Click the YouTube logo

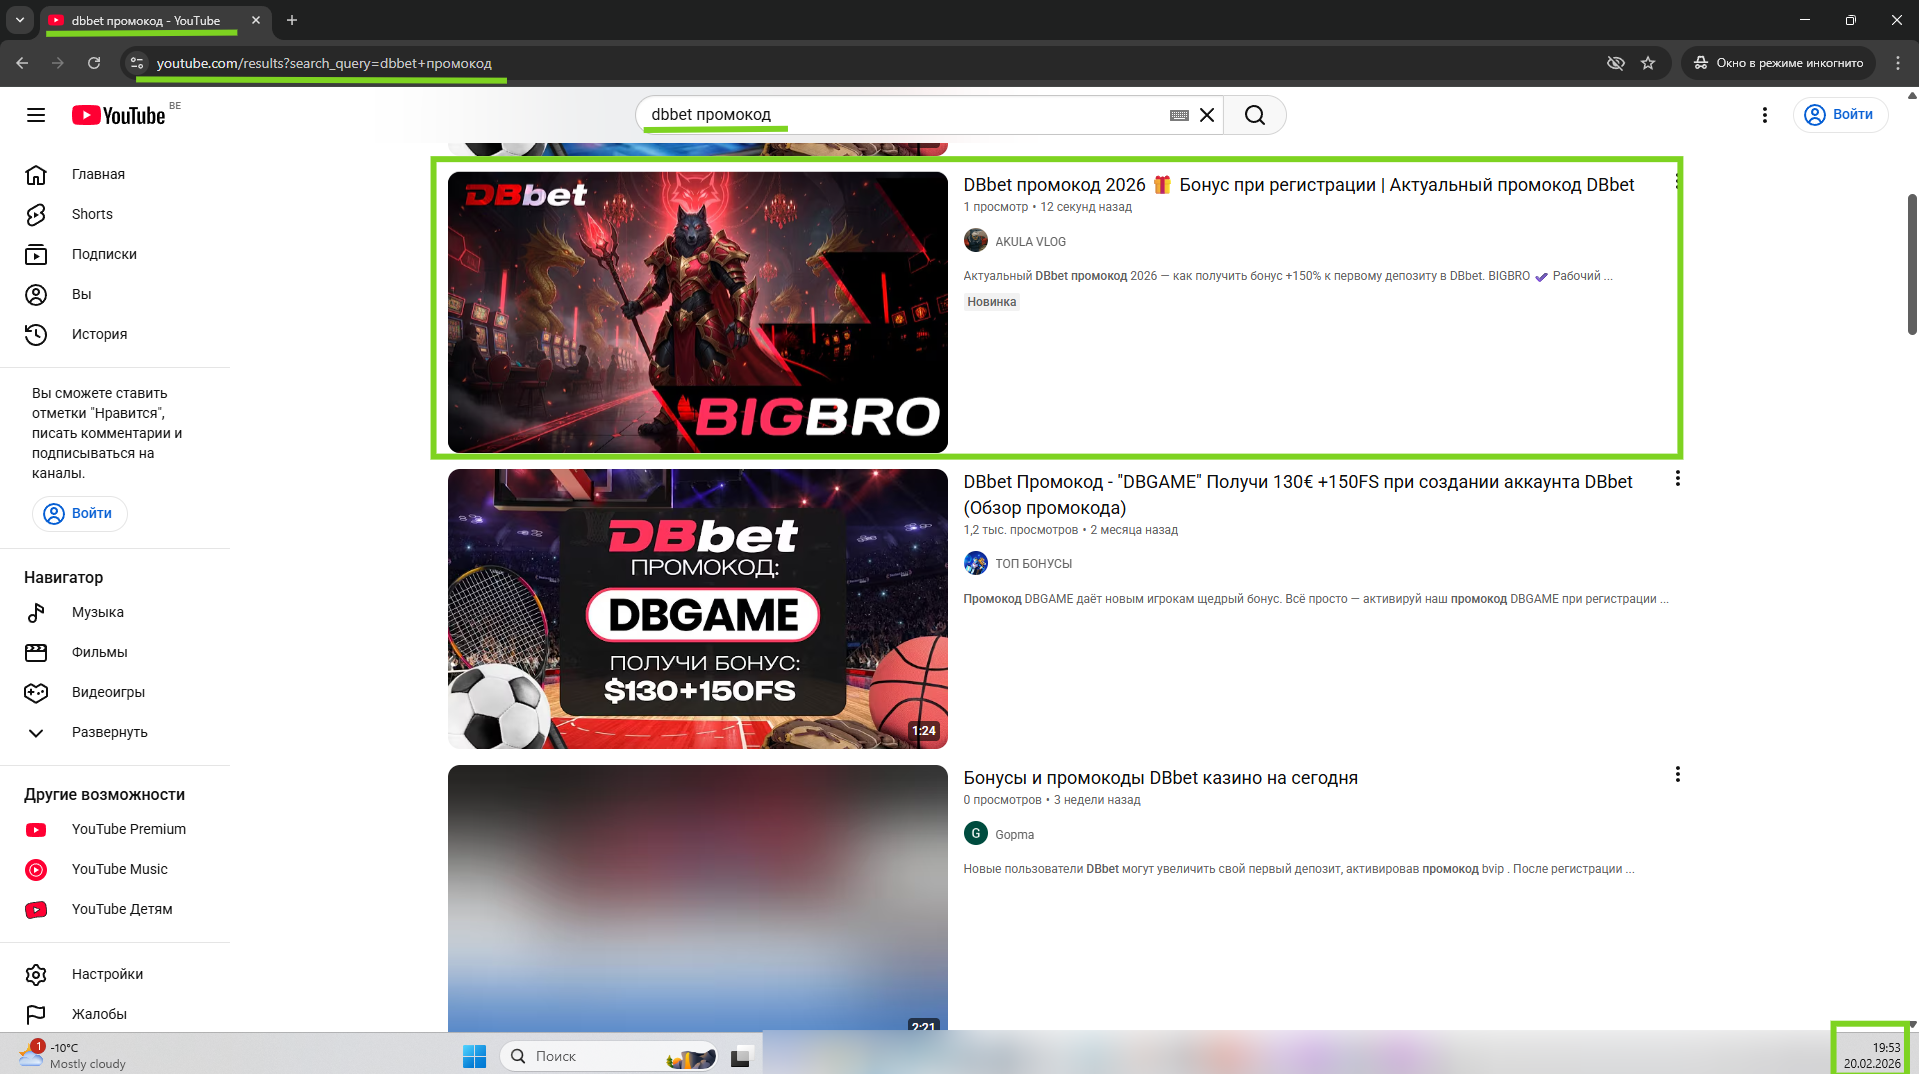point(118,115)
